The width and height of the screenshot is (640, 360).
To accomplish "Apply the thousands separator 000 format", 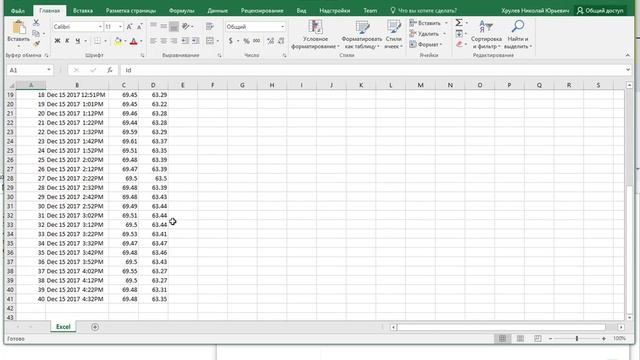I will point(257,41).
